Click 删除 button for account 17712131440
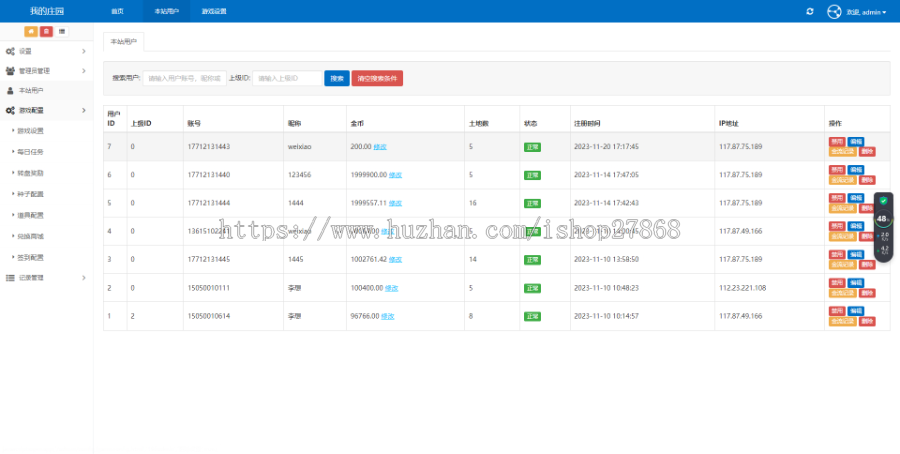This screenshot has width=900, height=454. pyautogui.click(x=867, y=180)
